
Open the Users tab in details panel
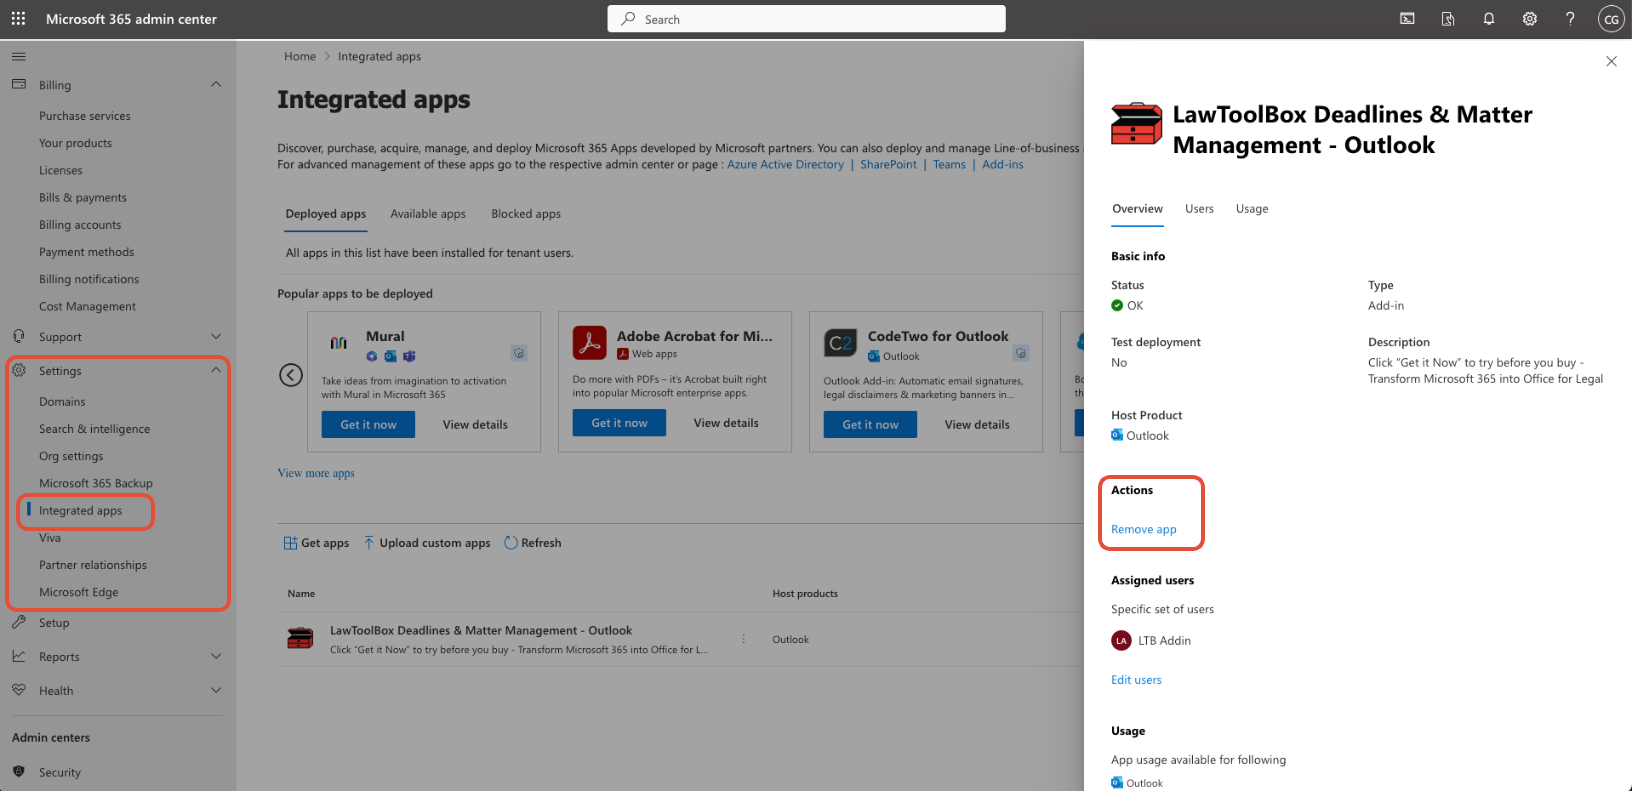click(x=1199, y=209)
